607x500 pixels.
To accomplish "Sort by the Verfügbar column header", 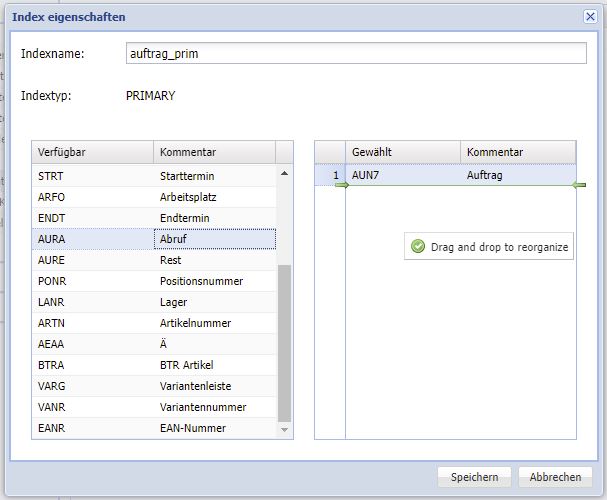I will (92, 152).
